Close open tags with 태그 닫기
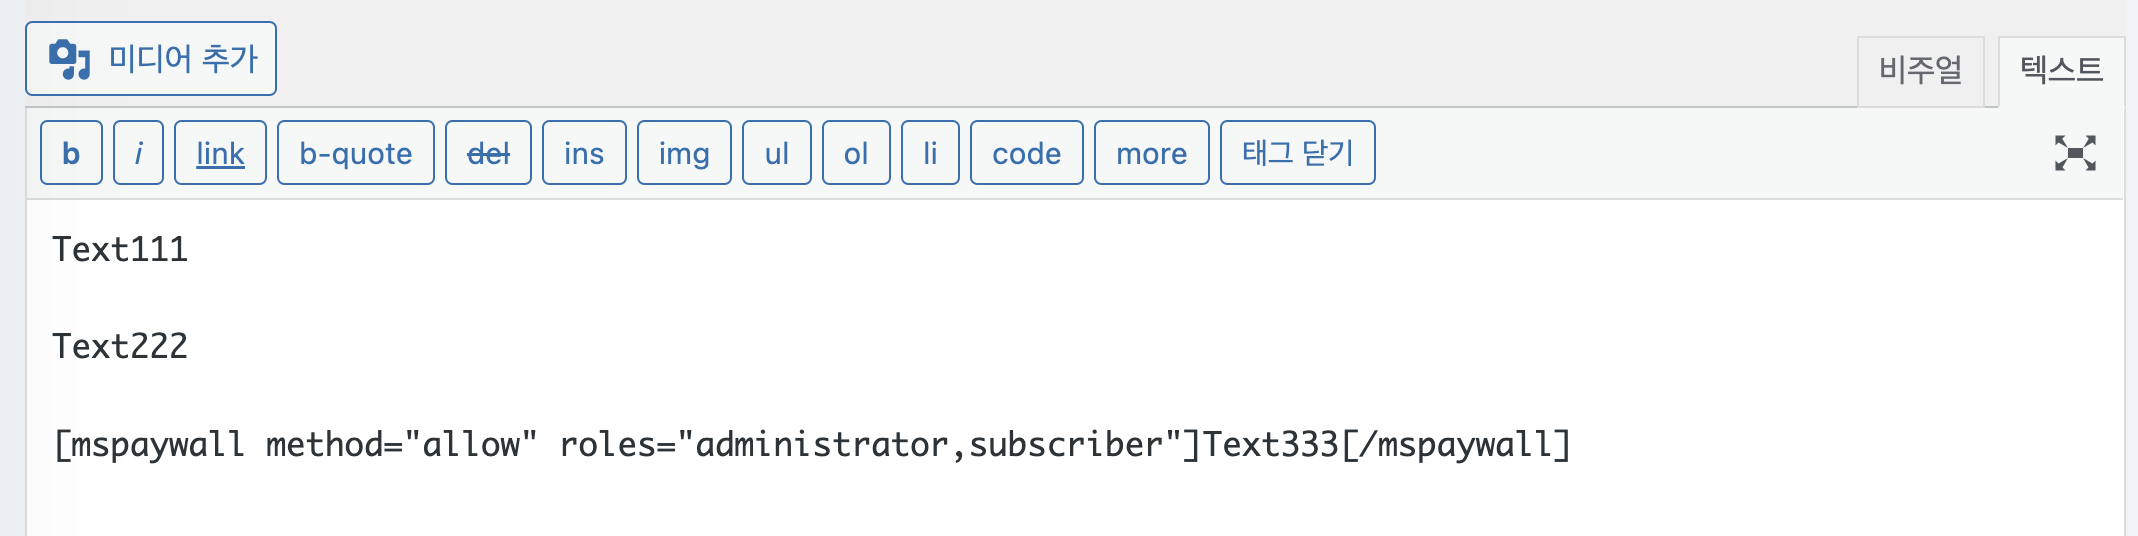The image size is (2138, 536). tap(1298, 153)
